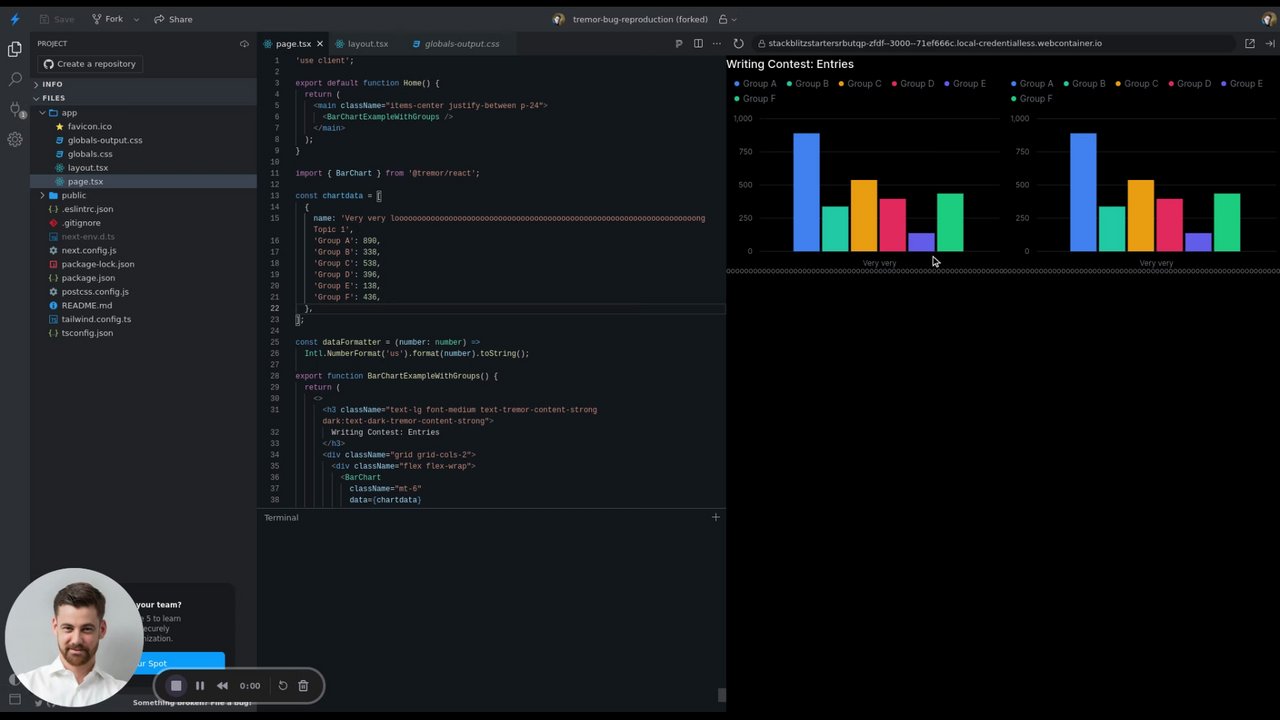Click the Terminal panel label
The image size is (1280, 720).
281,518
